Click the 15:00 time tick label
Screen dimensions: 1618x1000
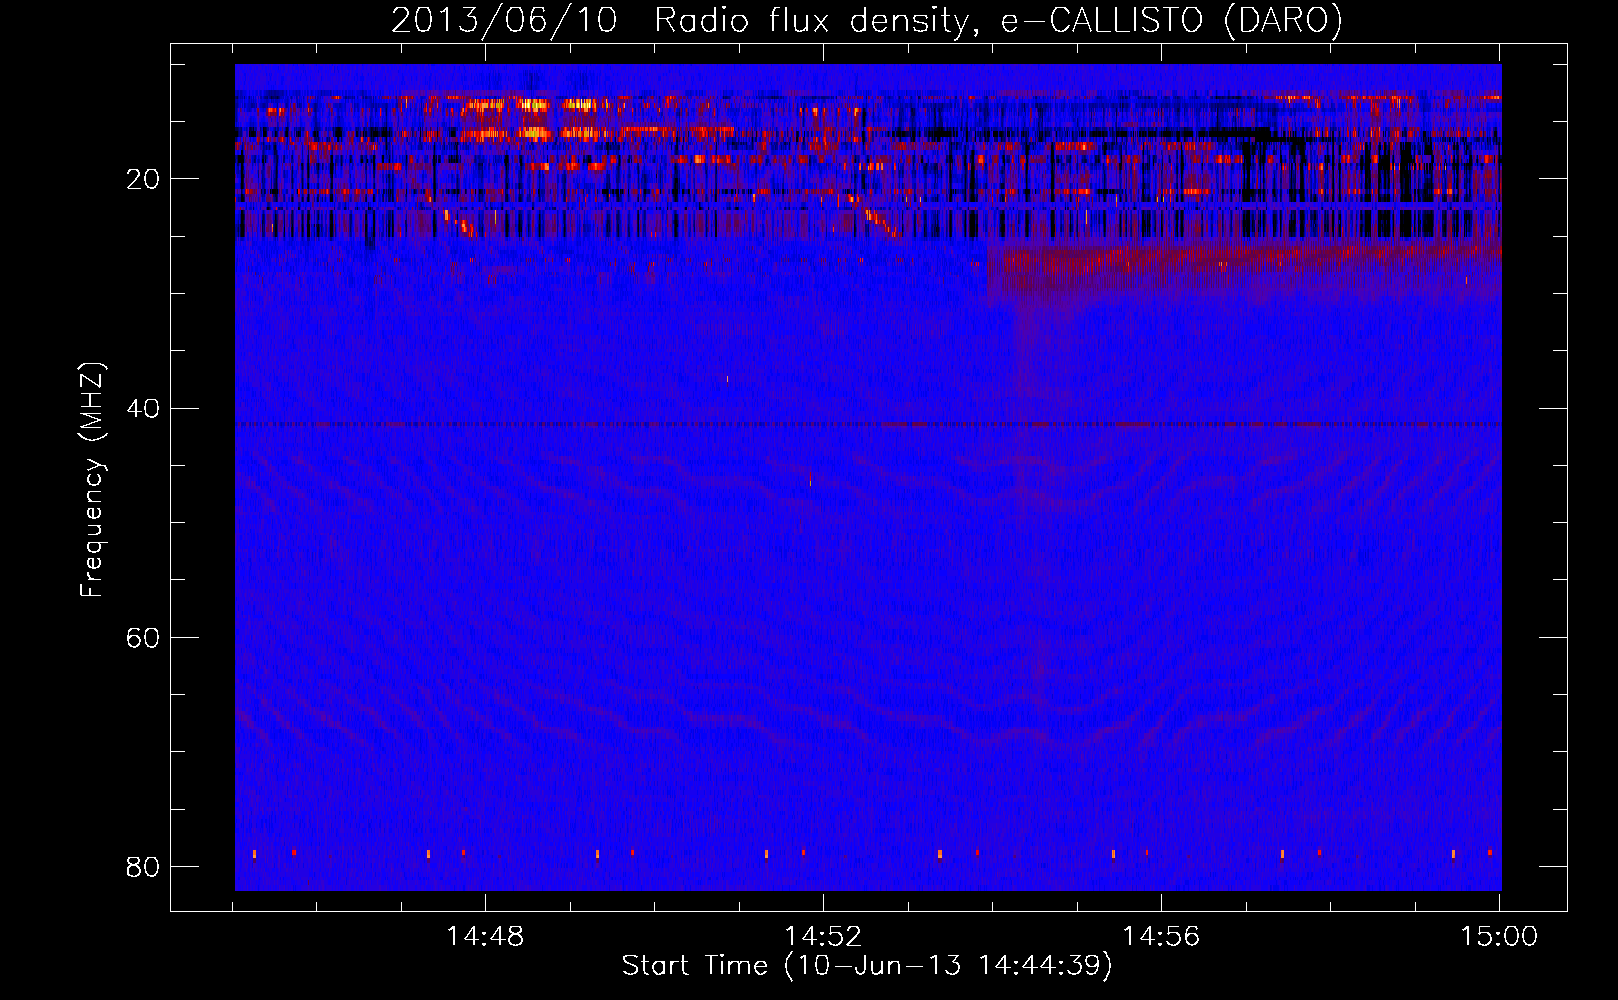pos(1499,937)
